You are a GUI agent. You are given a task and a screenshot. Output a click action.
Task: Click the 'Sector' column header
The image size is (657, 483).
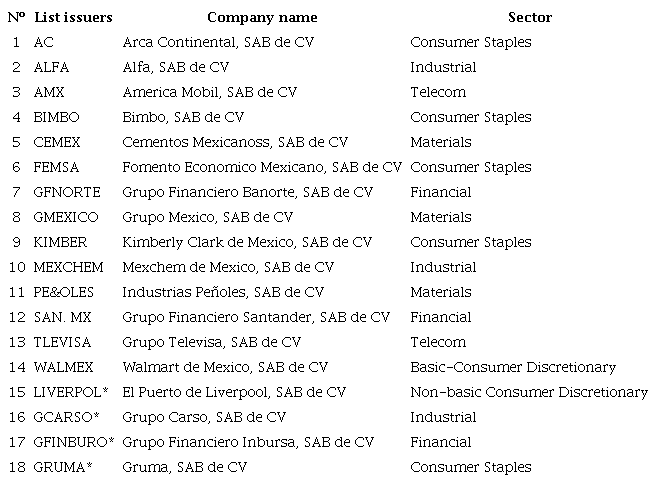pos(529,17)
